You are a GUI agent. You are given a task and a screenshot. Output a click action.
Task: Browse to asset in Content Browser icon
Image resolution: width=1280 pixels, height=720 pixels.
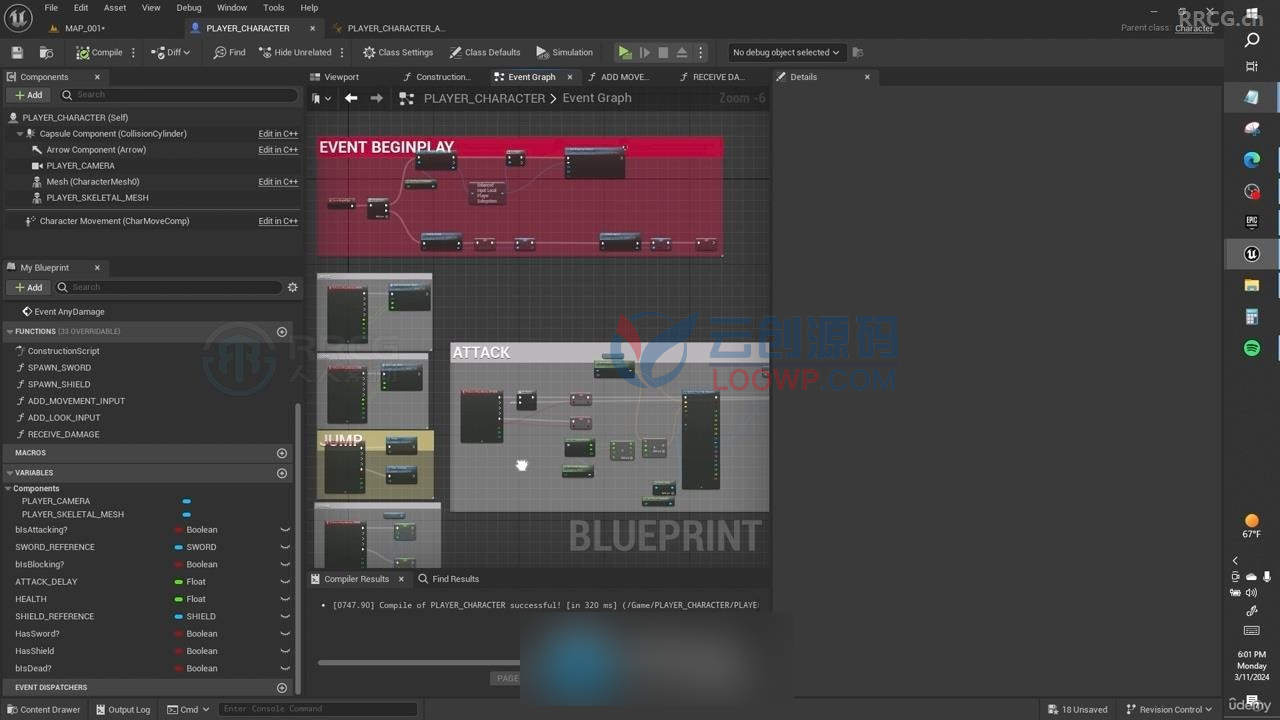tap(46, 52)
